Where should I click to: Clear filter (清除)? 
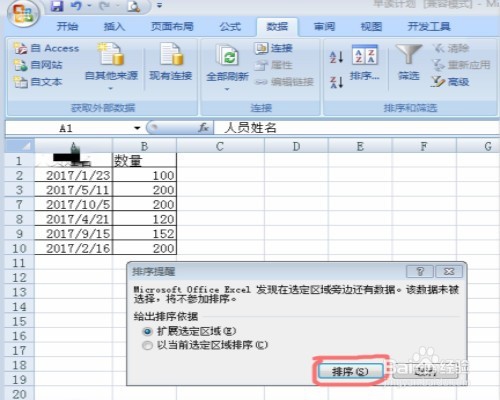(451, 48)
